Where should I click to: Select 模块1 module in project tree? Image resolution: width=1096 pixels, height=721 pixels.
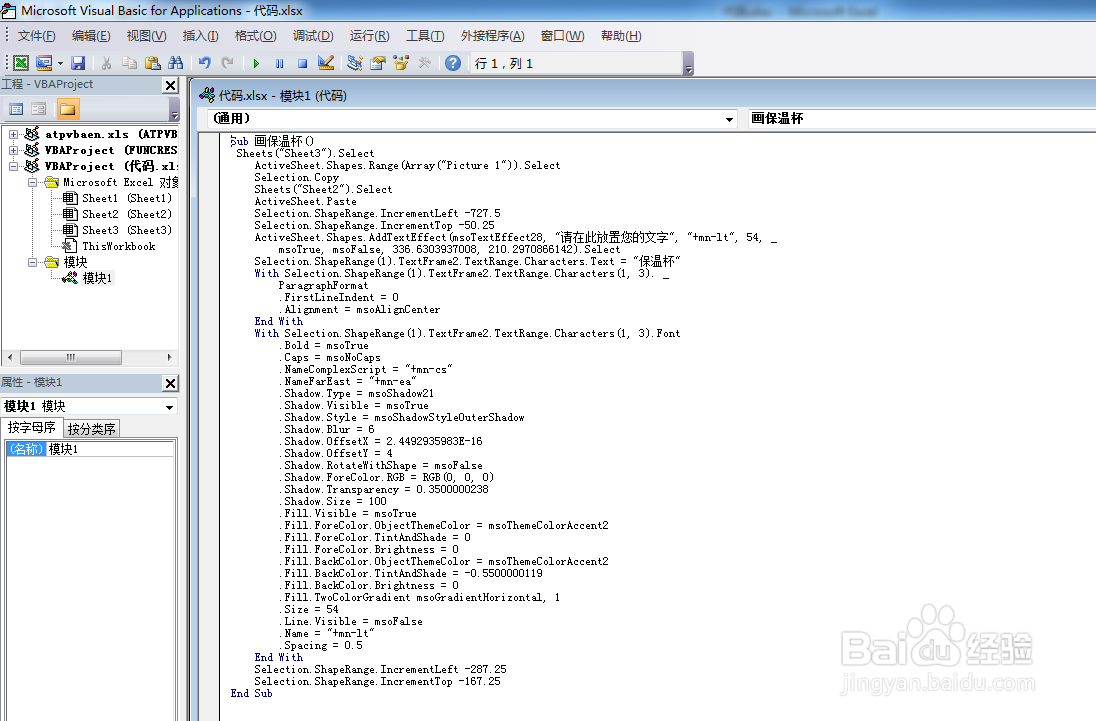[97, 278]
